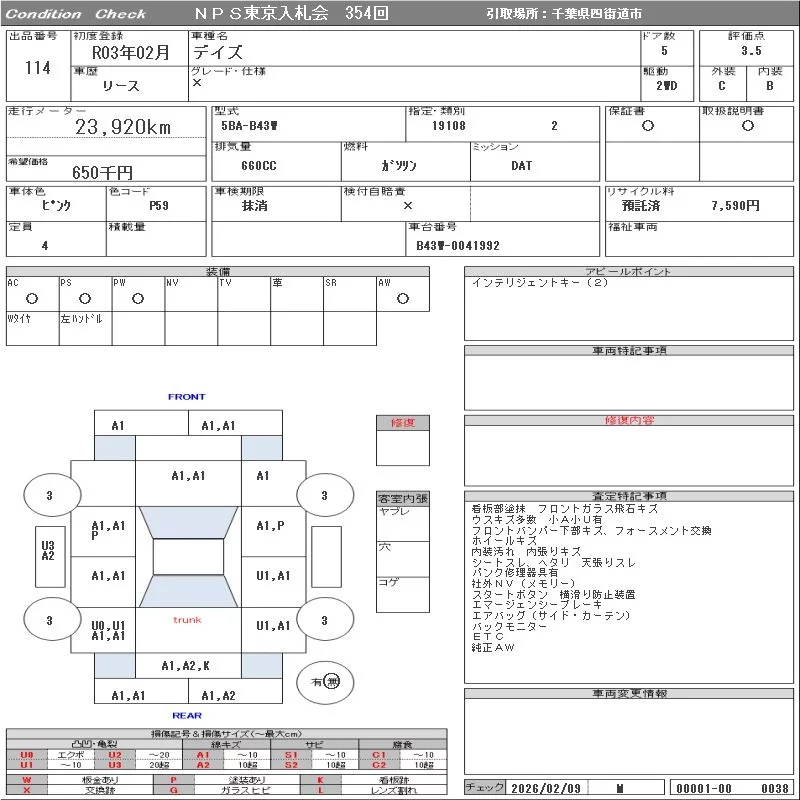Click the circle under 保証書

coord(648,126)
